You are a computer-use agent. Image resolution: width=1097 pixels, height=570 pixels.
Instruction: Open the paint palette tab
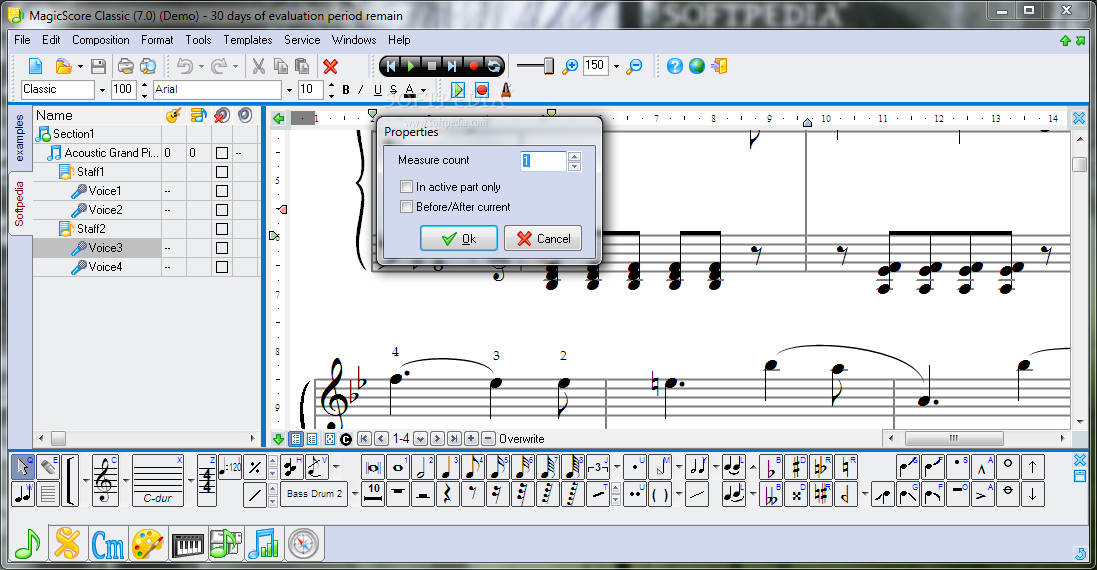pos(148,544)
